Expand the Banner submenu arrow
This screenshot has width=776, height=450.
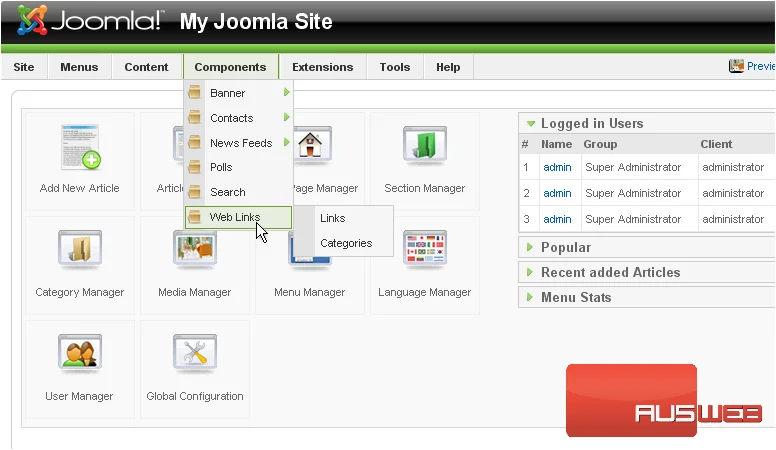point(286,92)
